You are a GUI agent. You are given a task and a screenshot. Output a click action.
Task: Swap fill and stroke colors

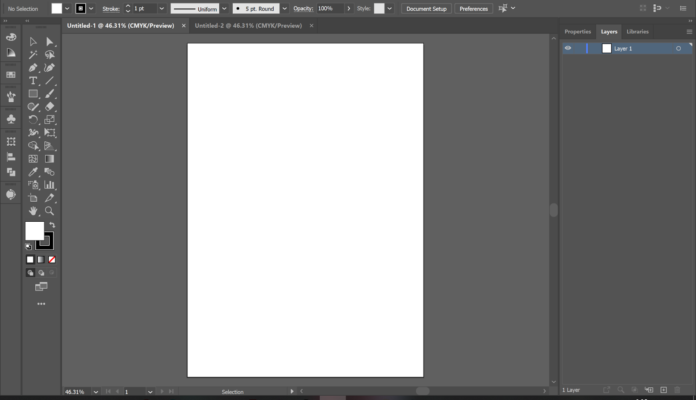click(51, 225)
